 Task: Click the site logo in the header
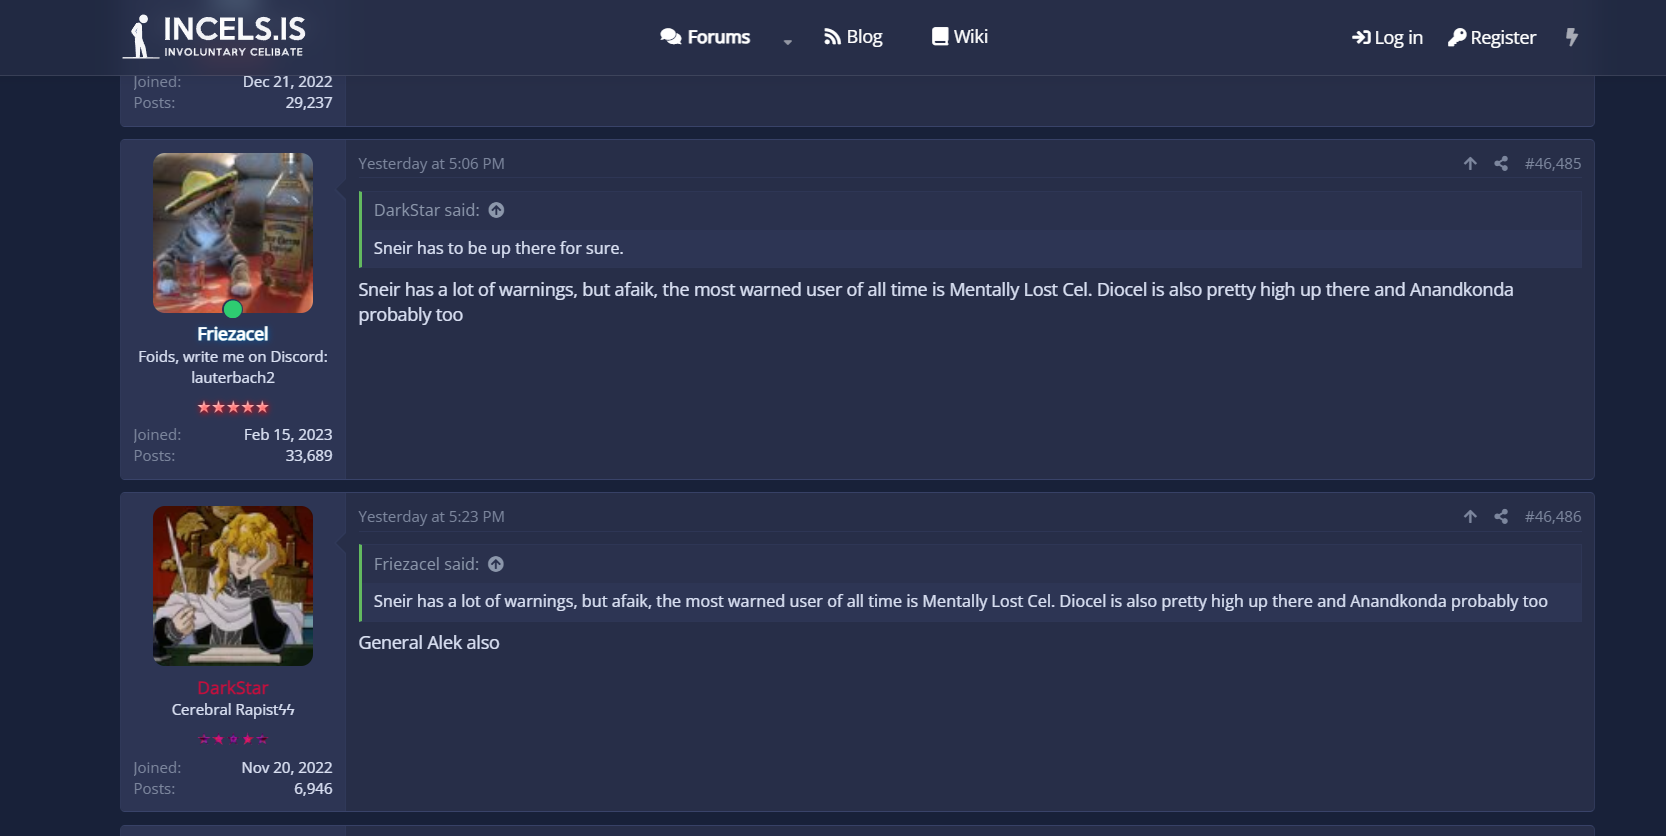[214, 37]
